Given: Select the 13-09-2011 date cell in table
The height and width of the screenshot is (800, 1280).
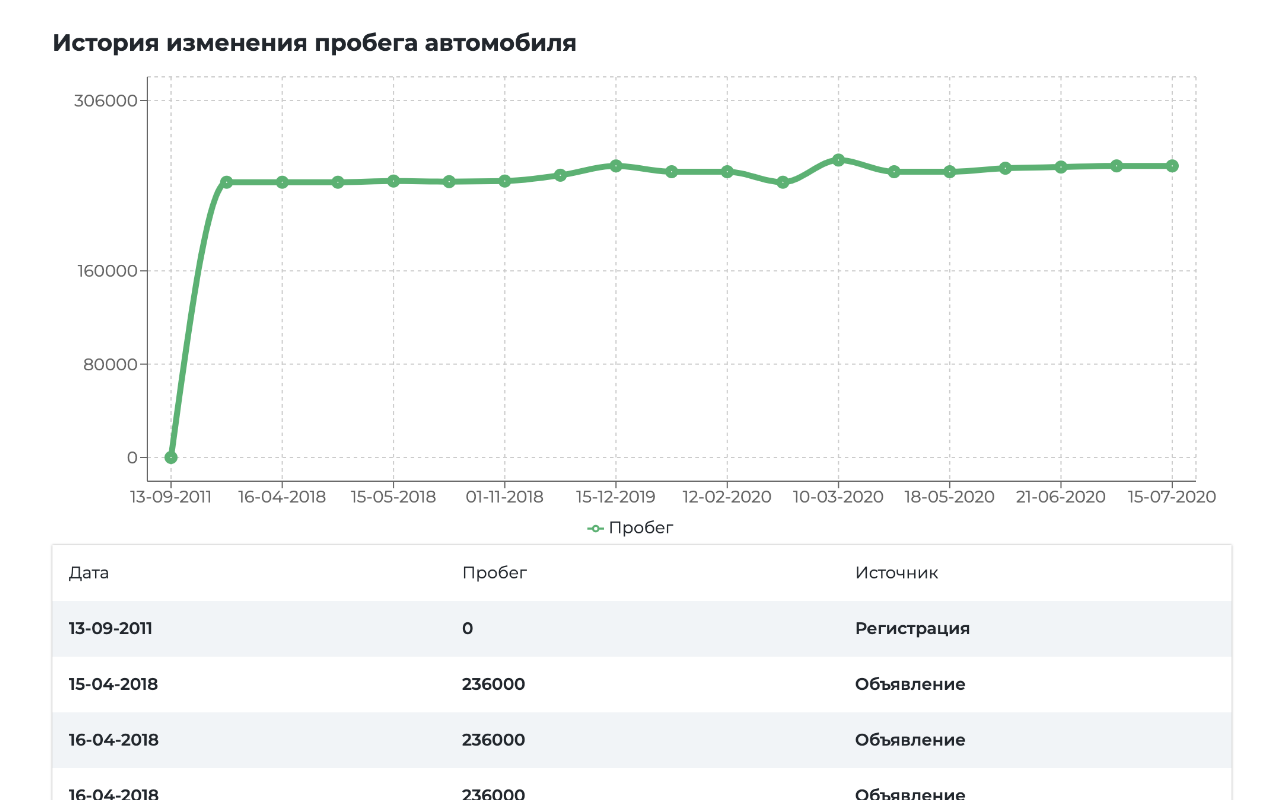Looking at the screenshot, I should (x=110, y=629).
